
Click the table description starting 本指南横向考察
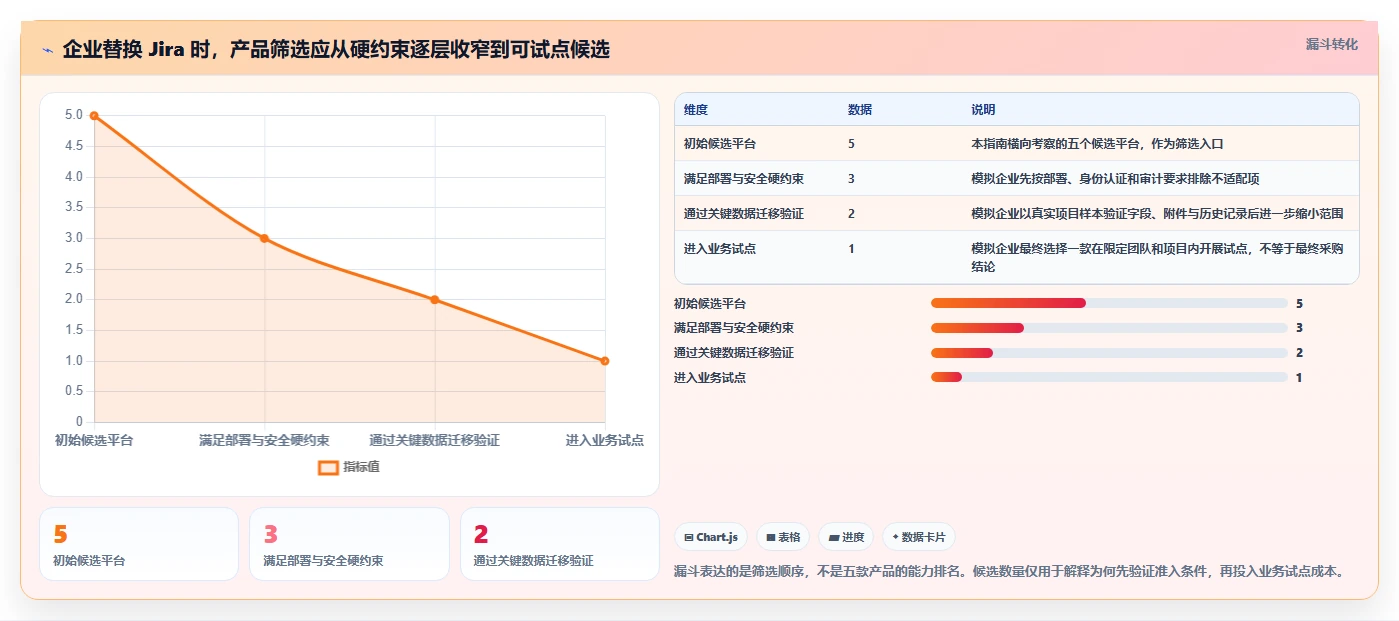(1097, 144)
